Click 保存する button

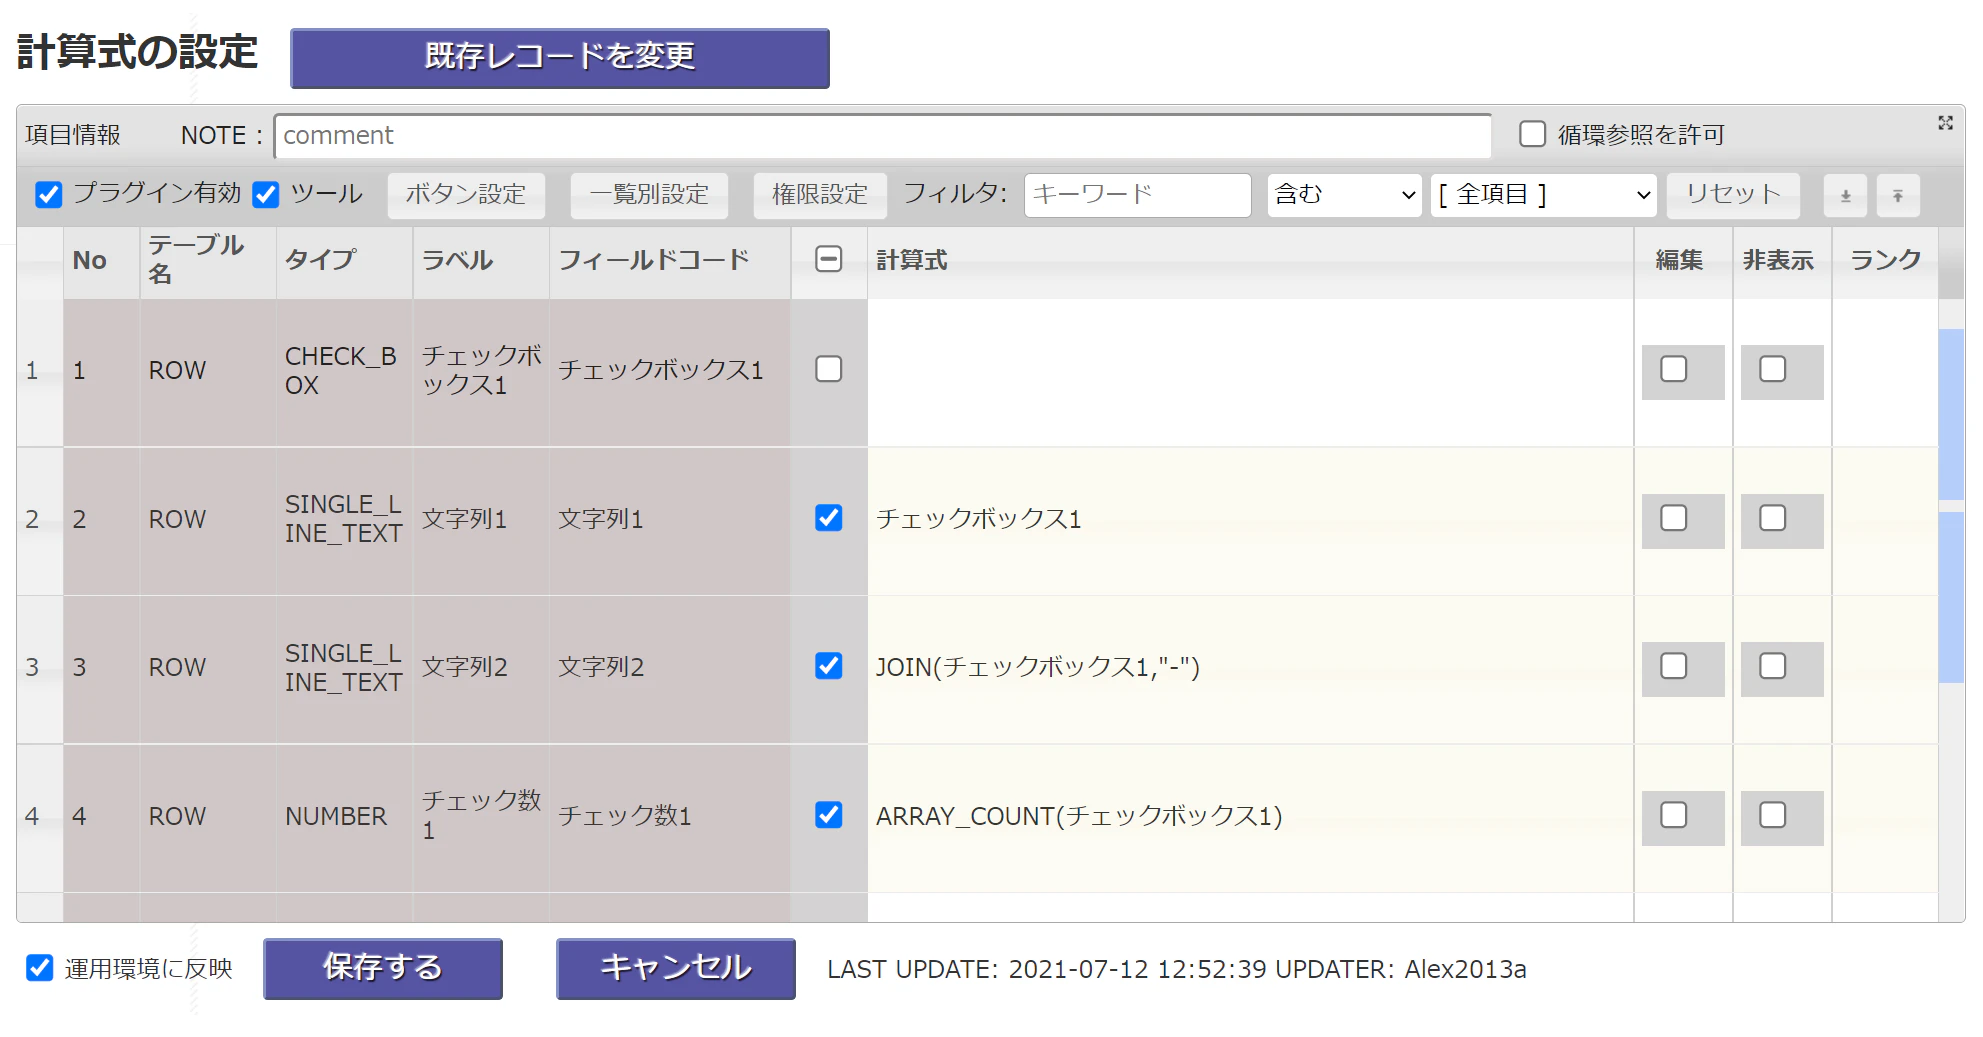(x=383, y=968)
